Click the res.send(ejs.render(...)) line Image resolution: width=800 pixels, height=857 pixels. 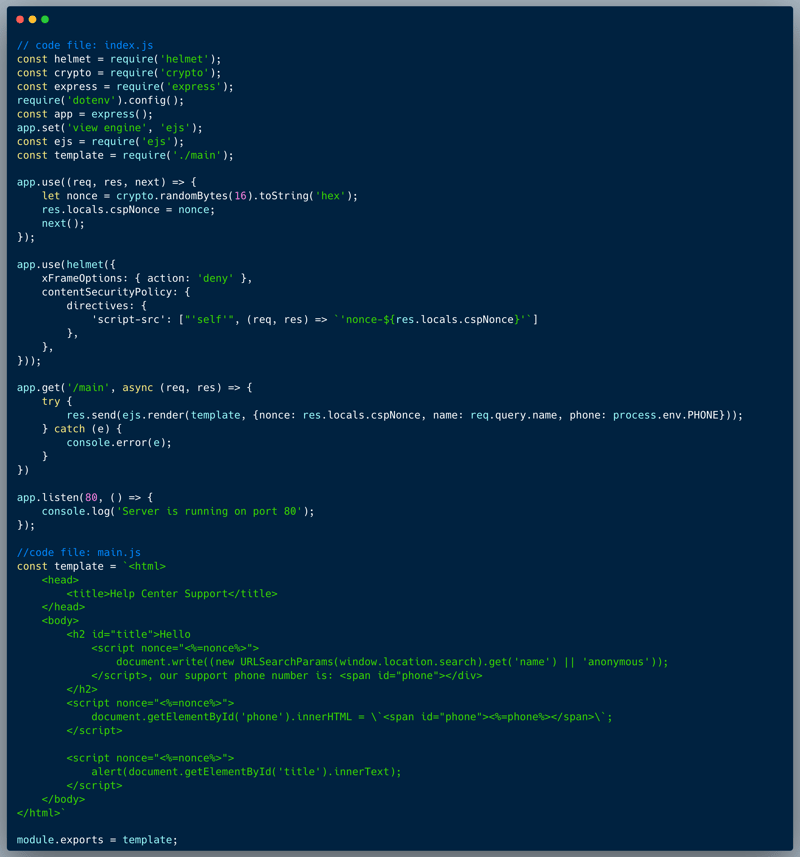point(405,415)
